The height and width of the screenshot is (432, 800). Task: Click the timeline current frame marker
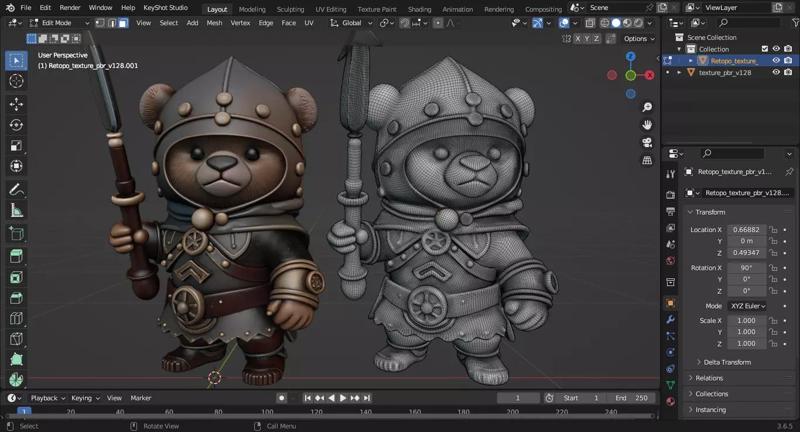[24, 411]
